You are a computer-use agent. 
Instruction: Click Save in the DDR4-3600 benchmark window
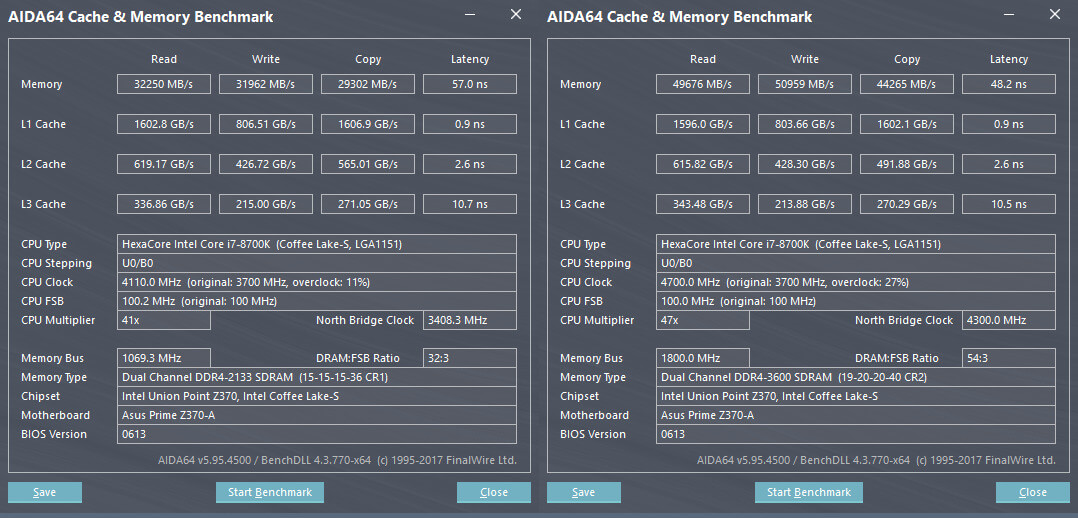coord(584,492)
